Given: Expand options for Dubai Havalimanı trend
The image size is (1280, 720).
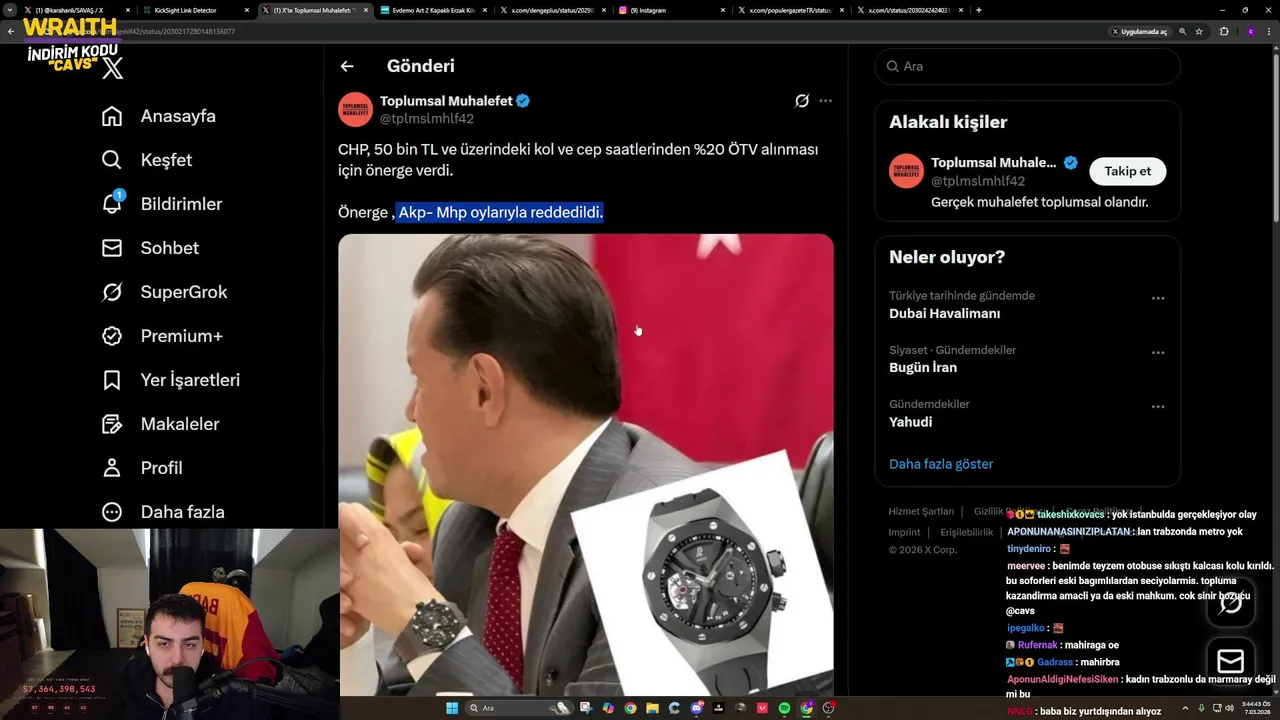Looking at the screenshot, I should (1158, 298).
